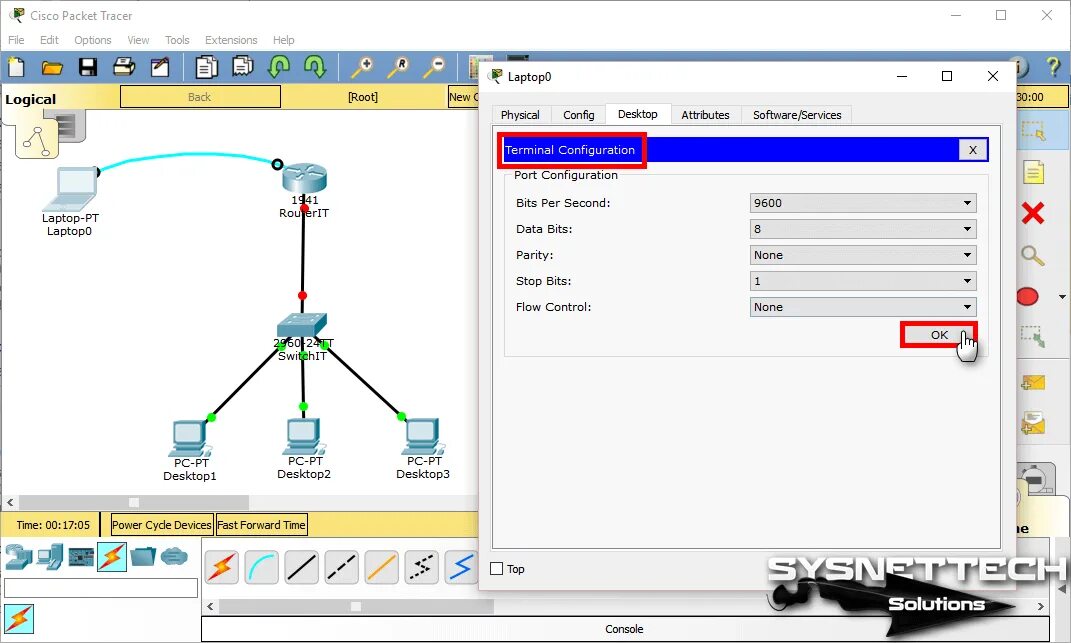Click the Desktop3 PC

click(423, 436)
